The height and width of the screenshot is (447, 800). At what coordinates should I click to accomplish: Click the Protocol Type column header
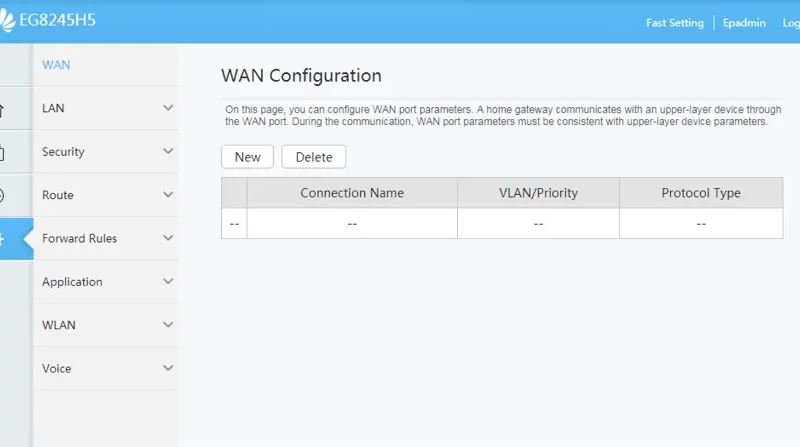pyautogui.click(x=701, y=193)
